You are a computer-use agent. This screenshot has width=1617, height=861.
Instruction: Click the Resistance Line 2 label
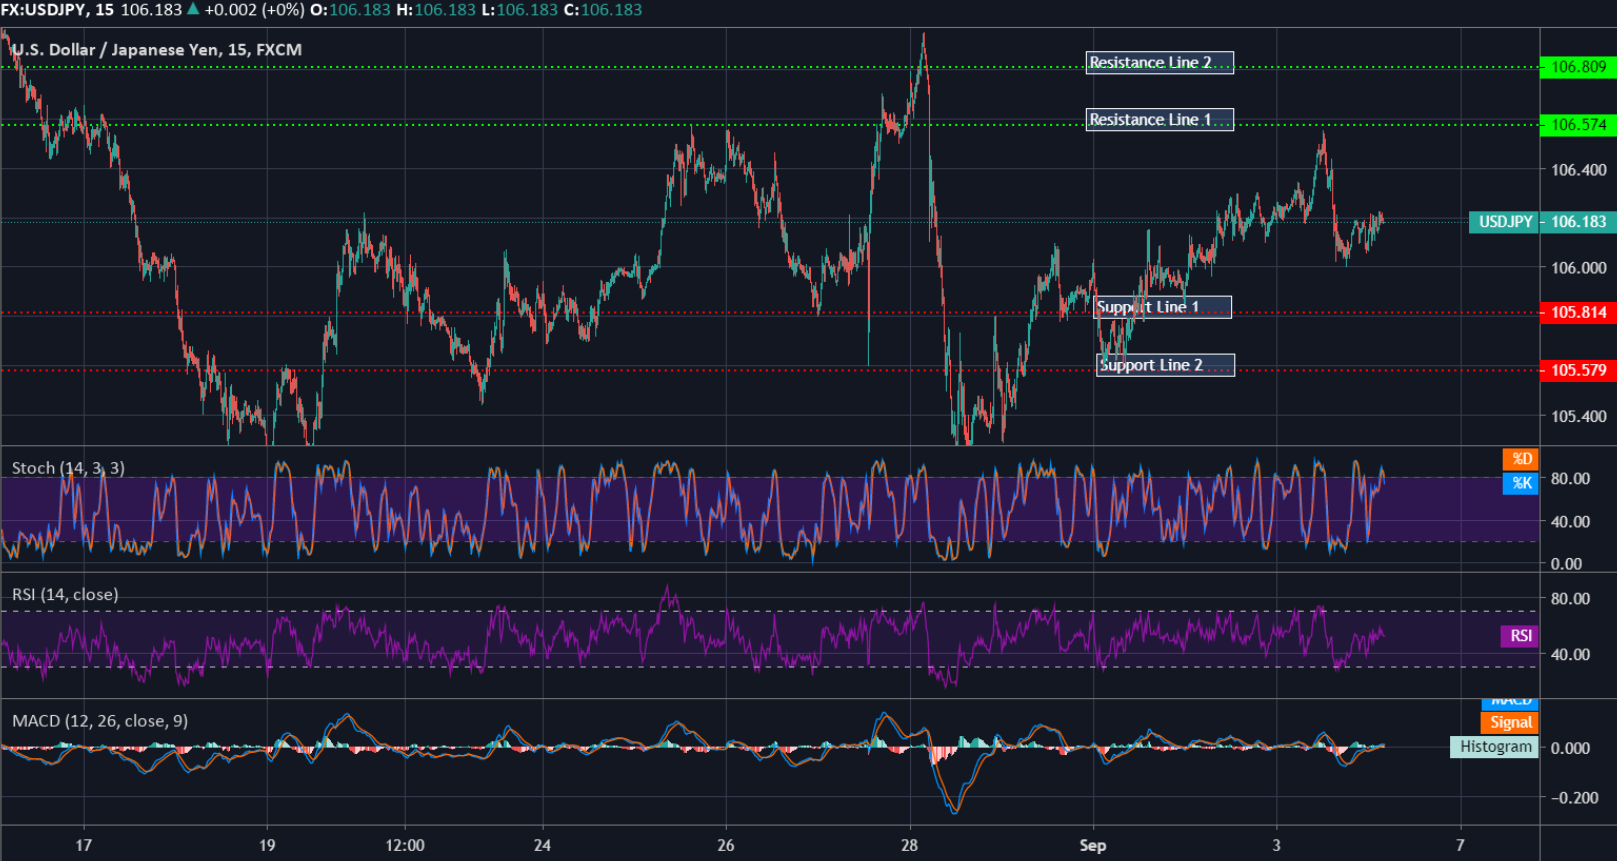[x=1159, y=63]
